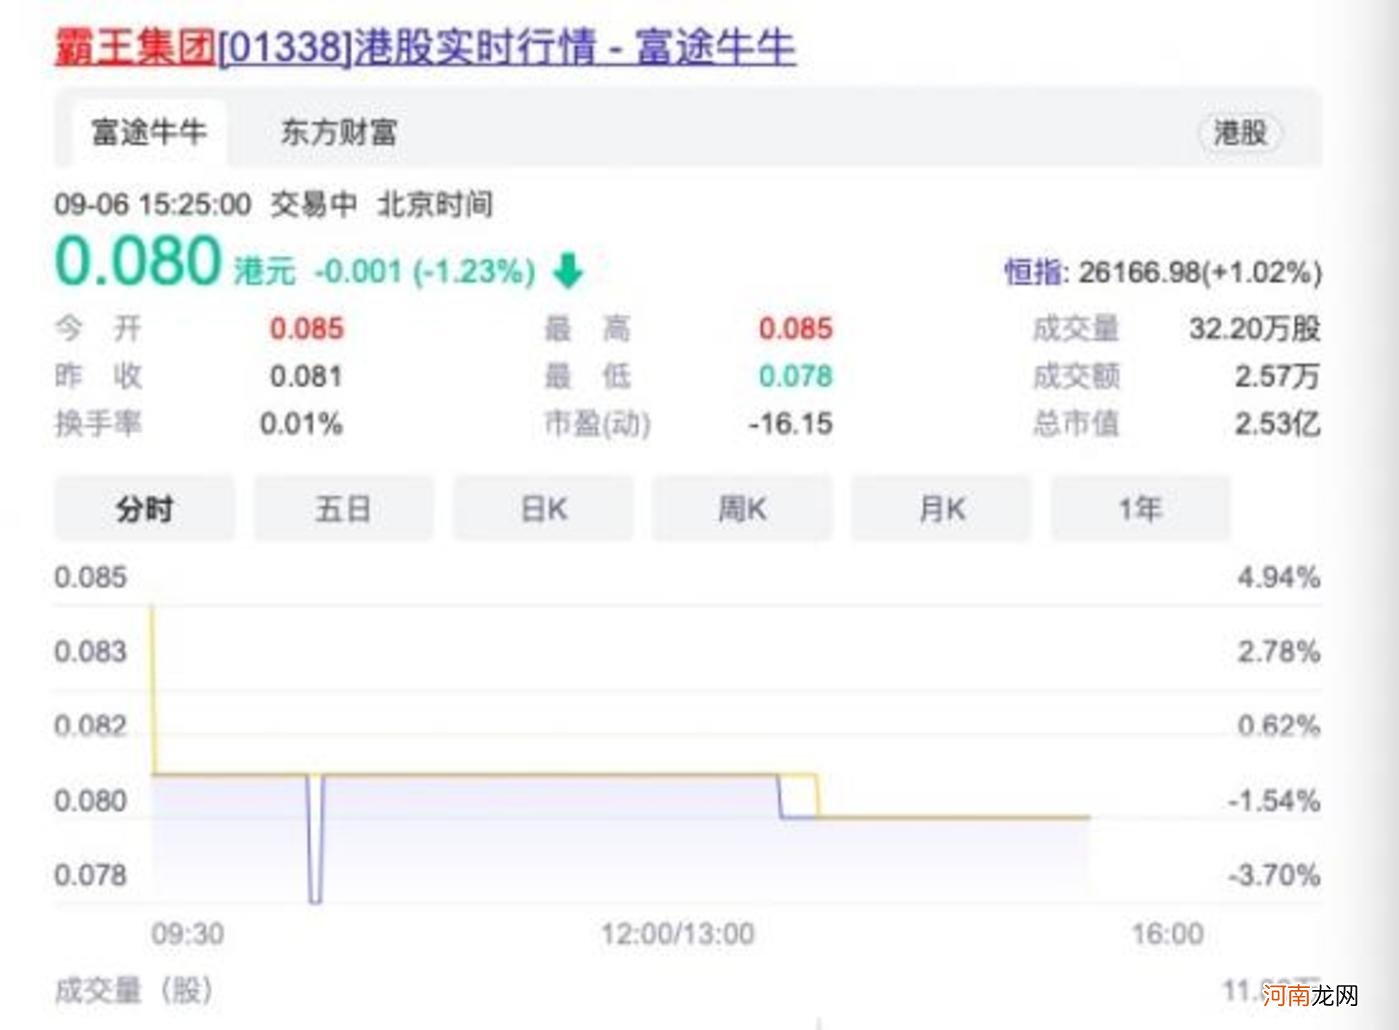The height and width of the screenshot is (1030, 1399).
Task: Click the 09:30 time axis label
Action: [188, 934]
